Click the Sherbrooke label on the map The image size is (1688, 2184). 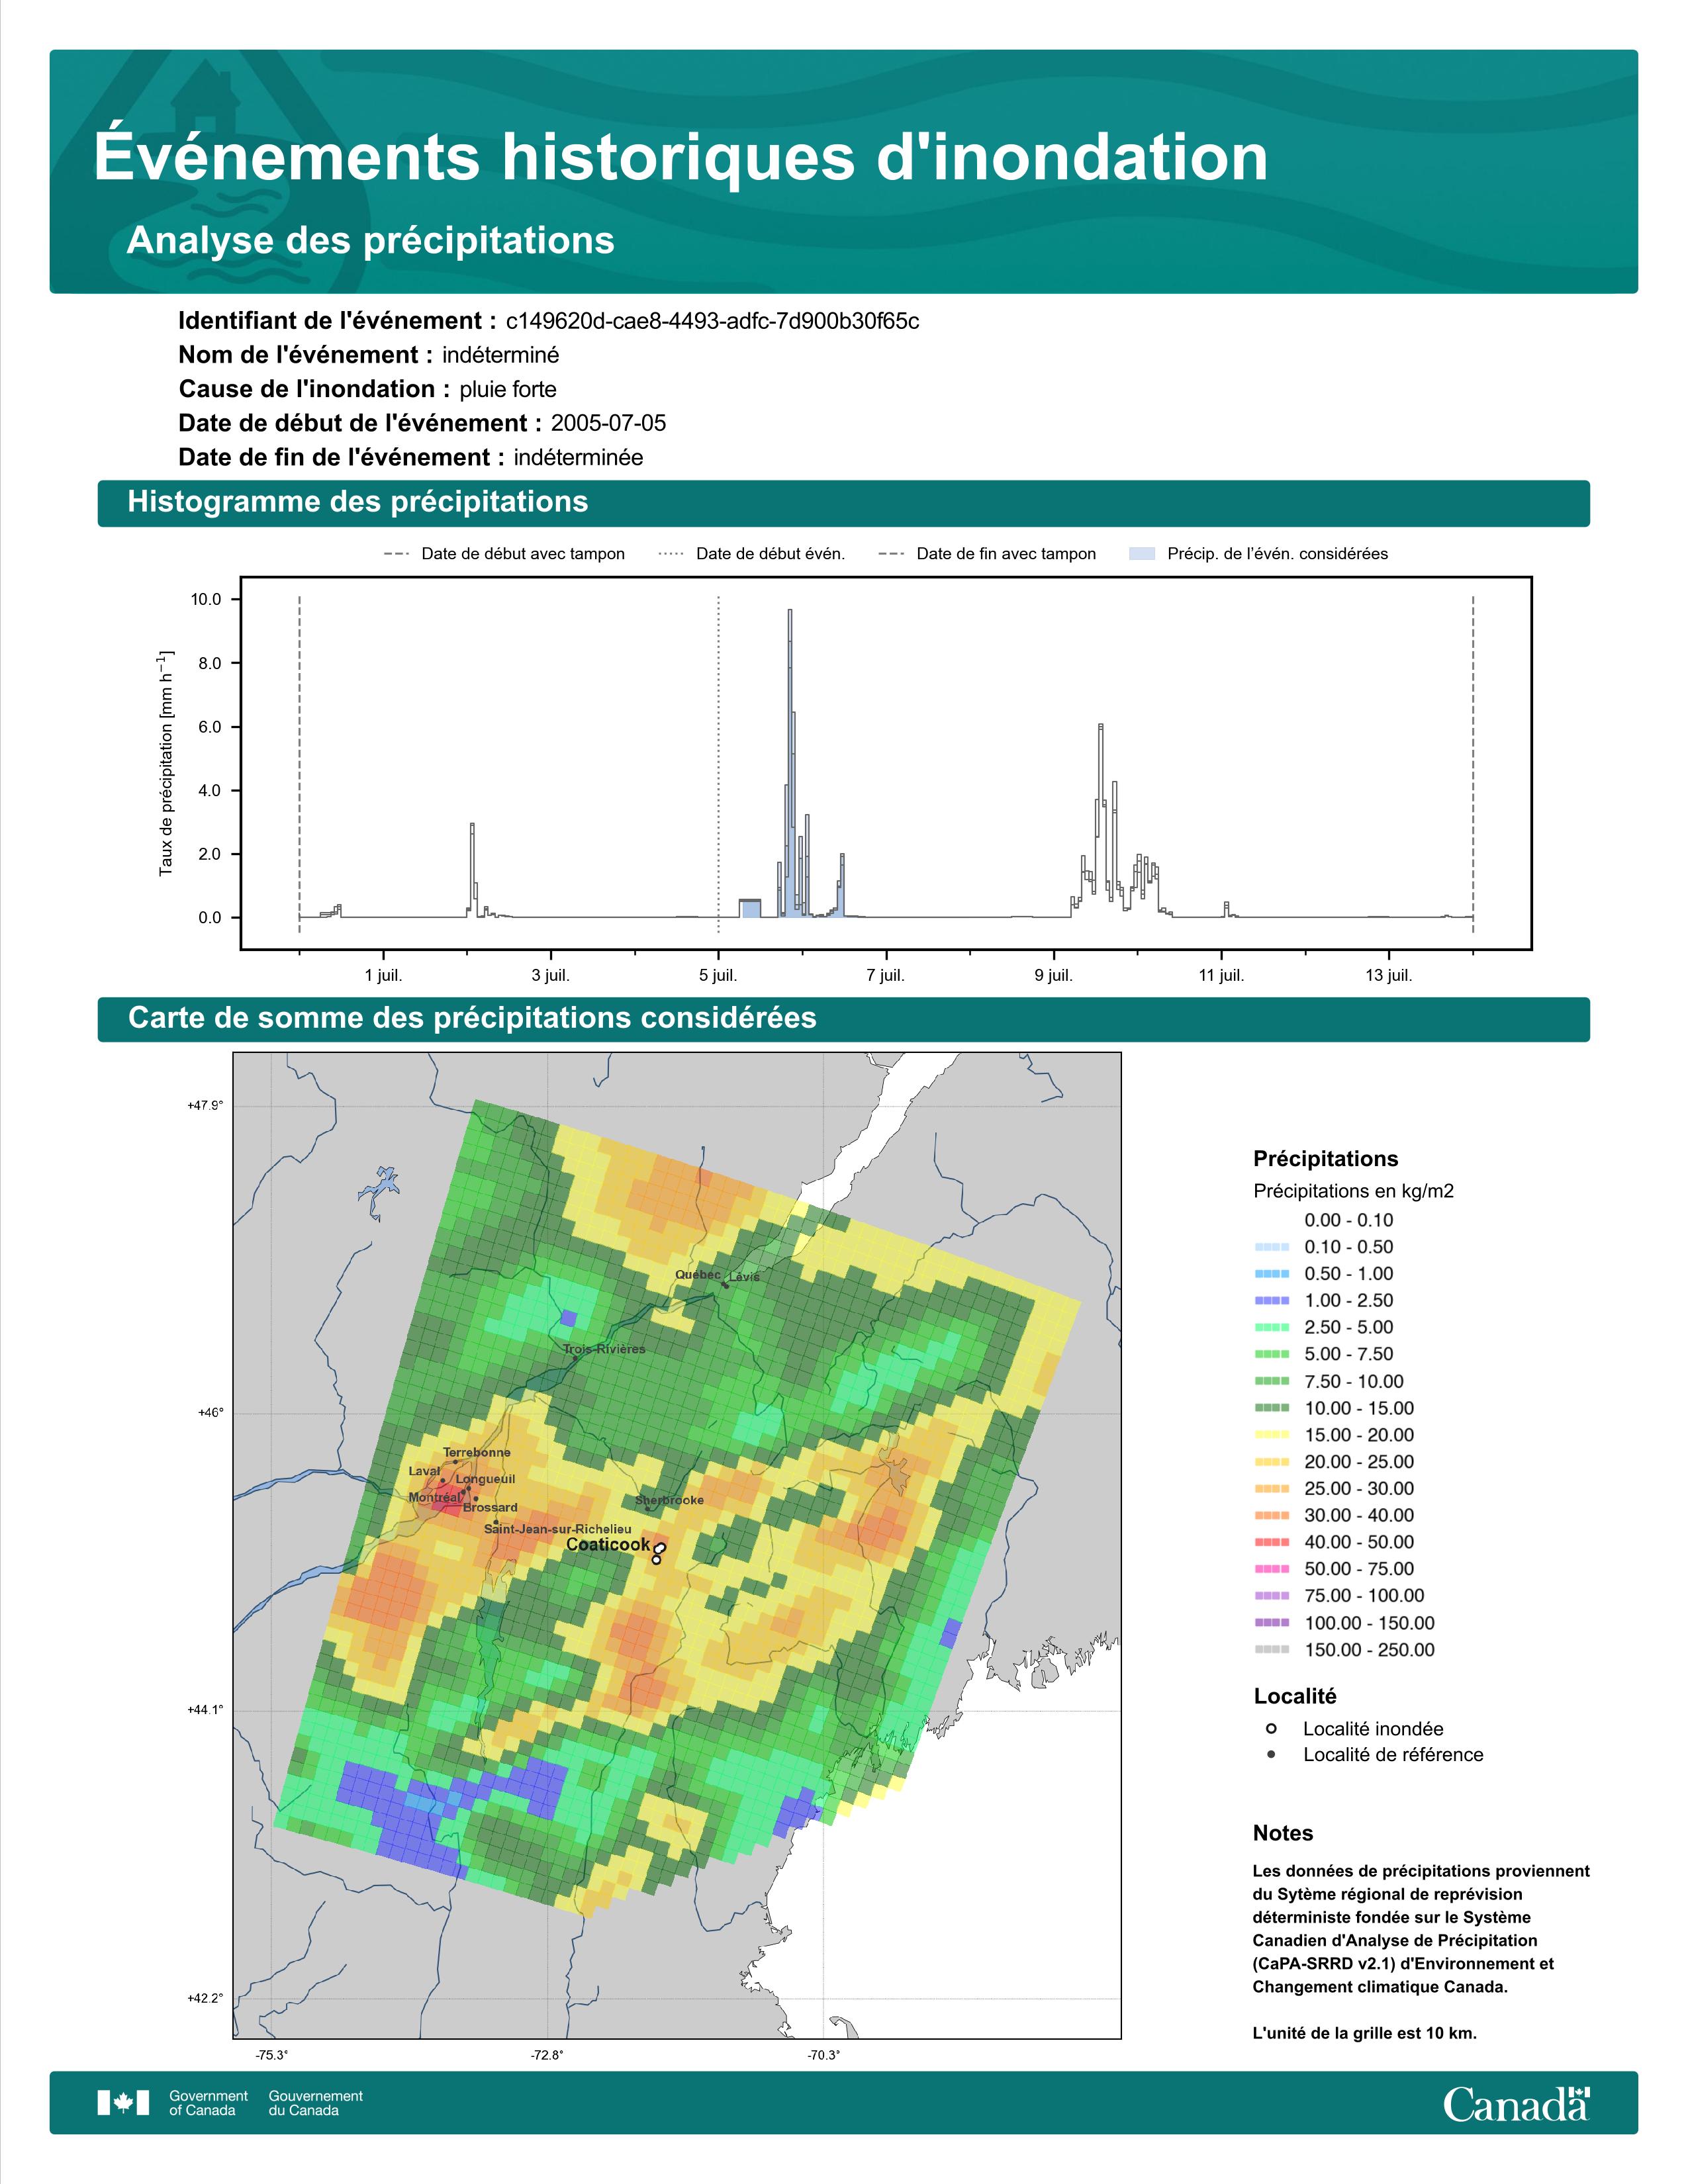click(669, 1500)
